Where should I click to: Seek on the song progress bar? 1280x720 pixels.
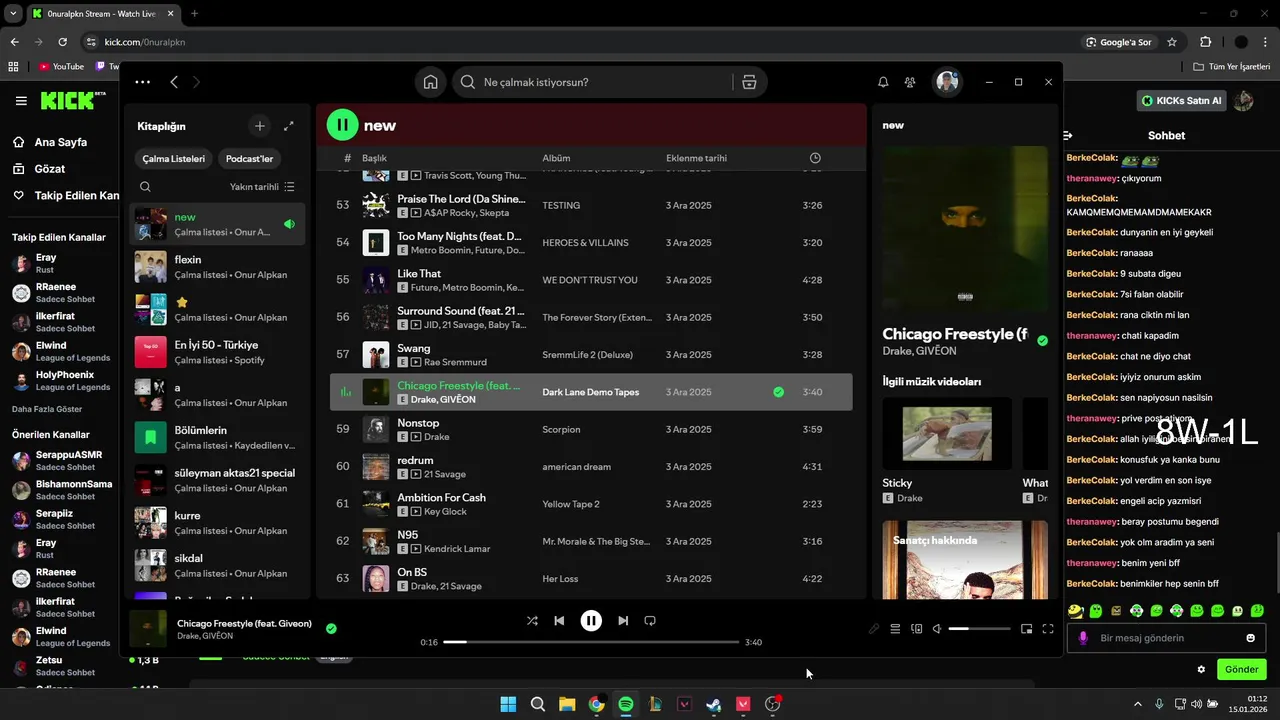pyautogui.click(x=591, y=642)
